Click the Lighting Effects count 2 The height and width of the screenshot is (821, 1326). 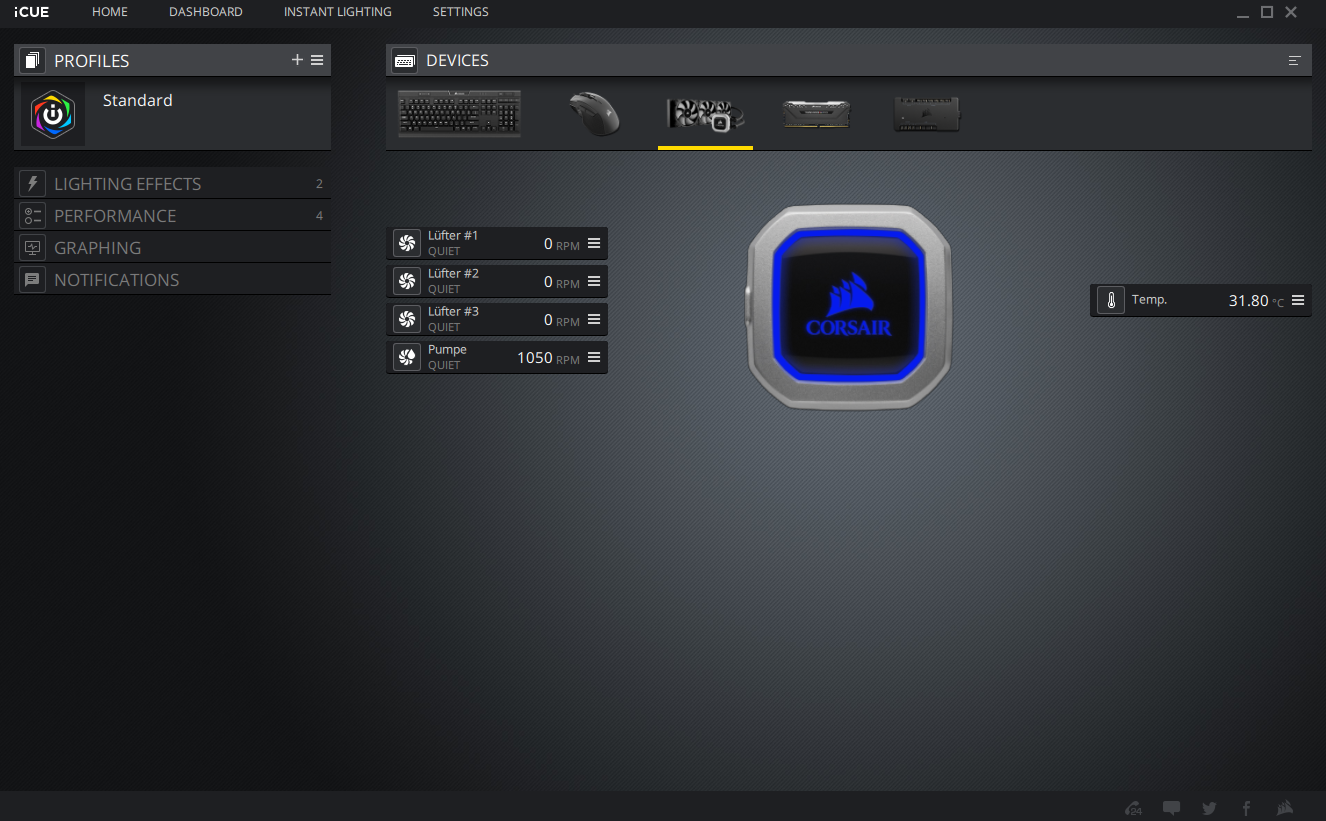(319, 184)
